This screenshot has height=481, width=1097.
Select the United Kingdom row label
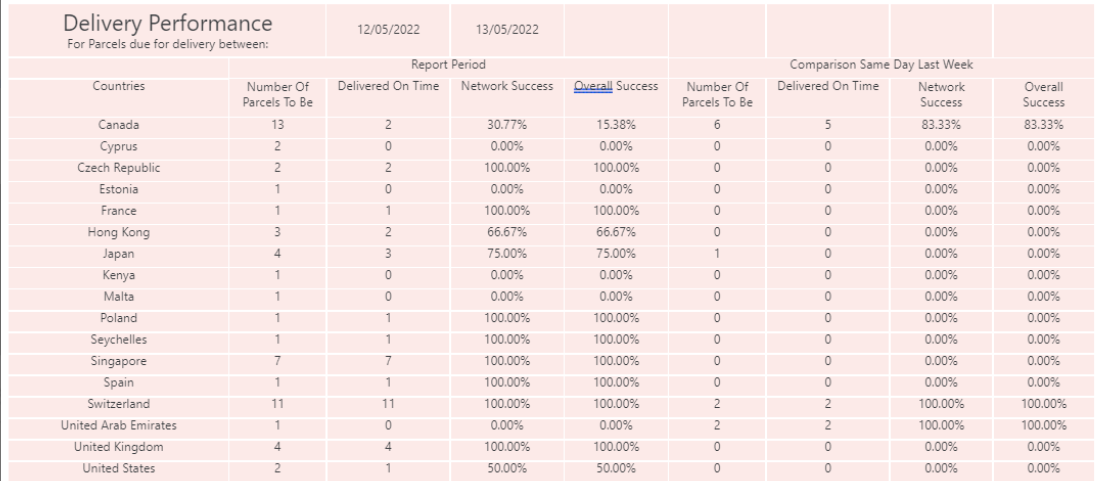119,447
